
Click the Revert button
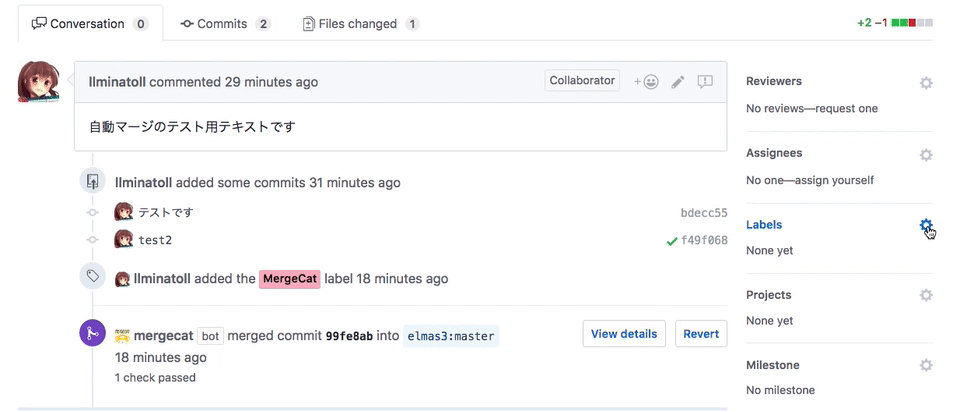click(x=701, y=334)
